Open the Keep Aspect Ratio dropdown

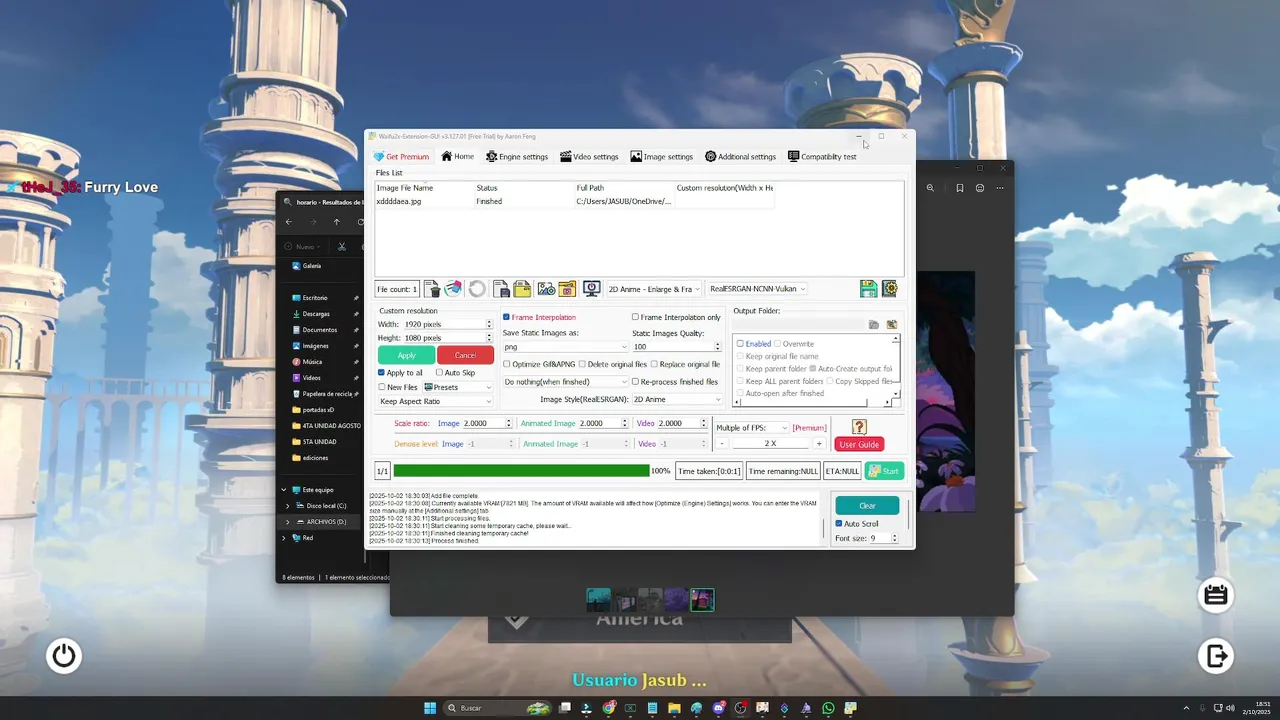coord(436,401)
